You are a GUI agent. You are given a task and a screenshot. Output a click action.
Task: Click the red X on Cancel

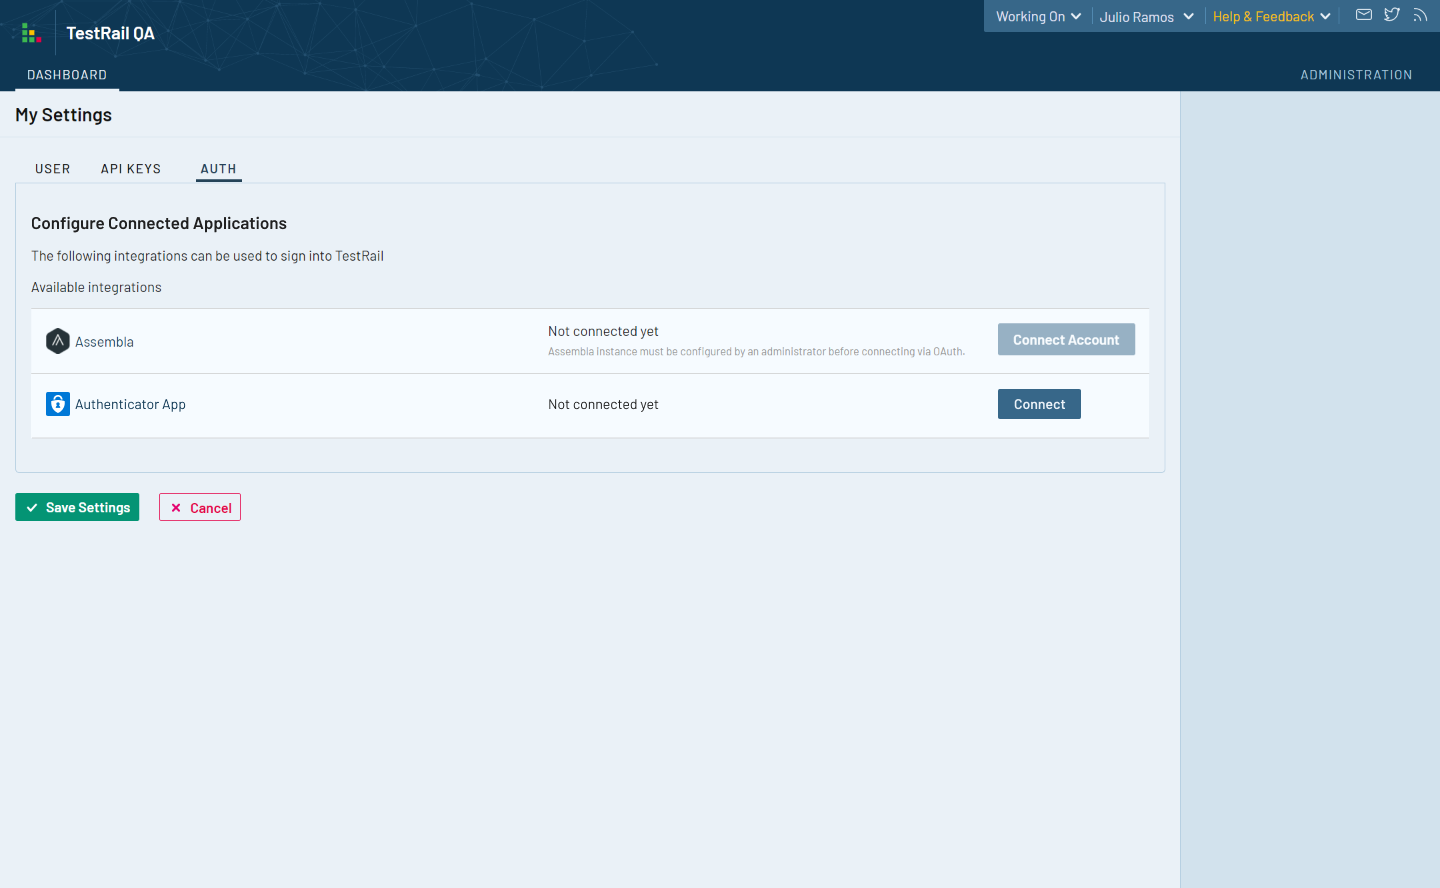click(x=176, y=508)
